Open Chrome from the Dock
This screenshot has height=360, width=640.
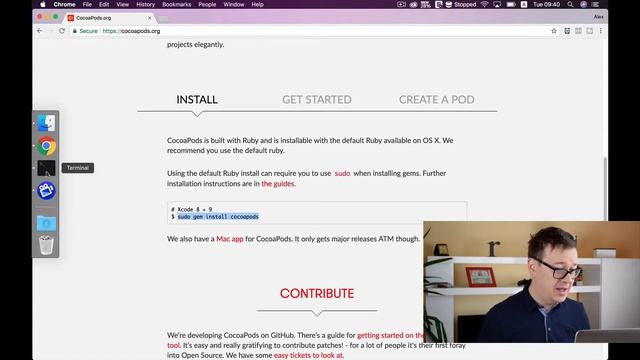point(46,146)
